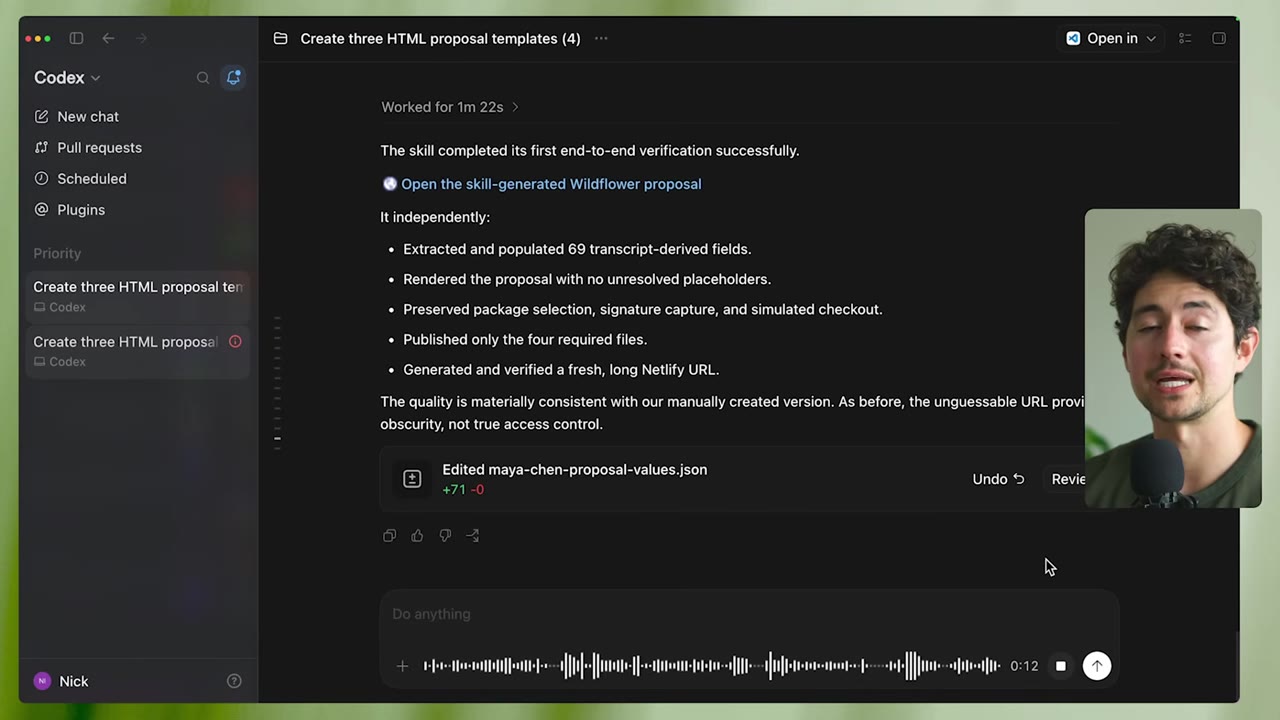Image resolution: width=1280 pixels, height=720 pixels.
Task: Click the list view icon in the top right
Action: tap(1185, 38)
